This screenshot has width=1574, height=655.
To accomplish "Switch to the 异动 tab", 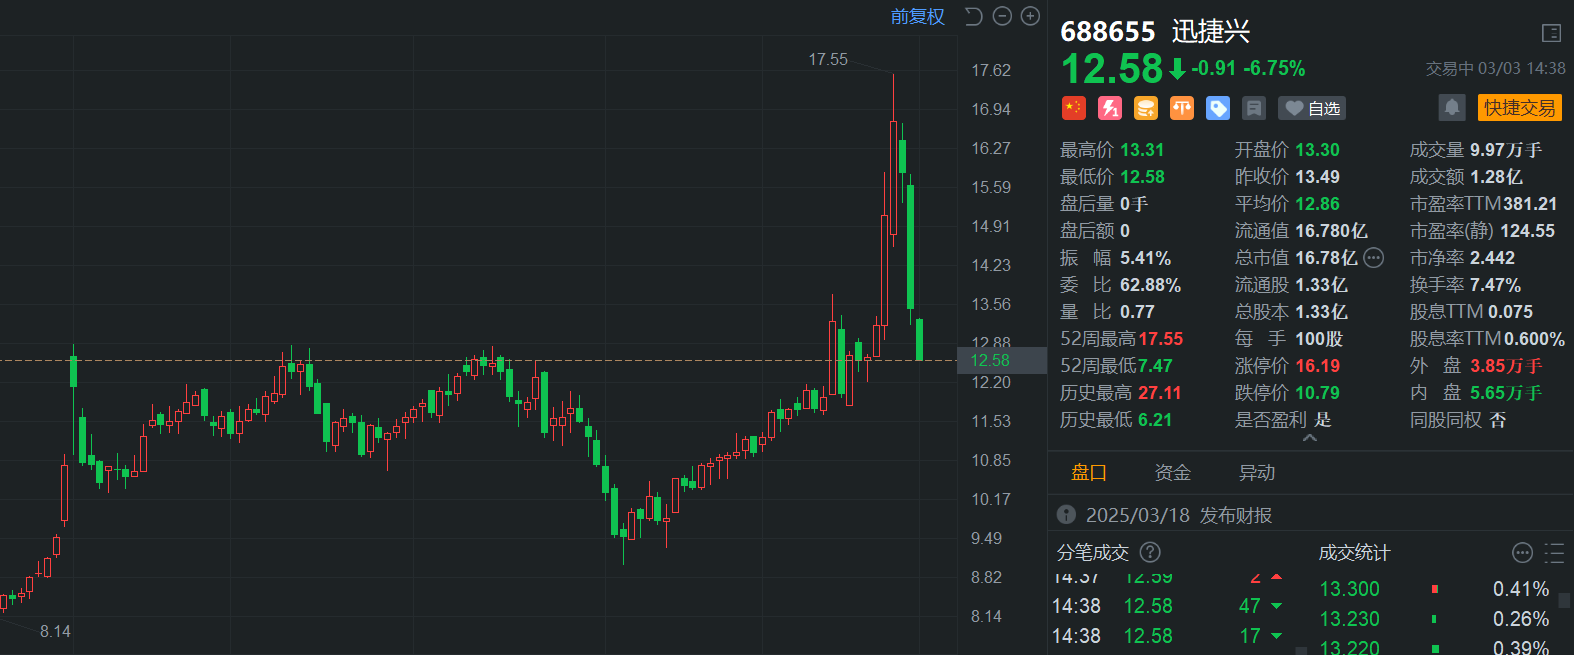I will (1257, 473).
